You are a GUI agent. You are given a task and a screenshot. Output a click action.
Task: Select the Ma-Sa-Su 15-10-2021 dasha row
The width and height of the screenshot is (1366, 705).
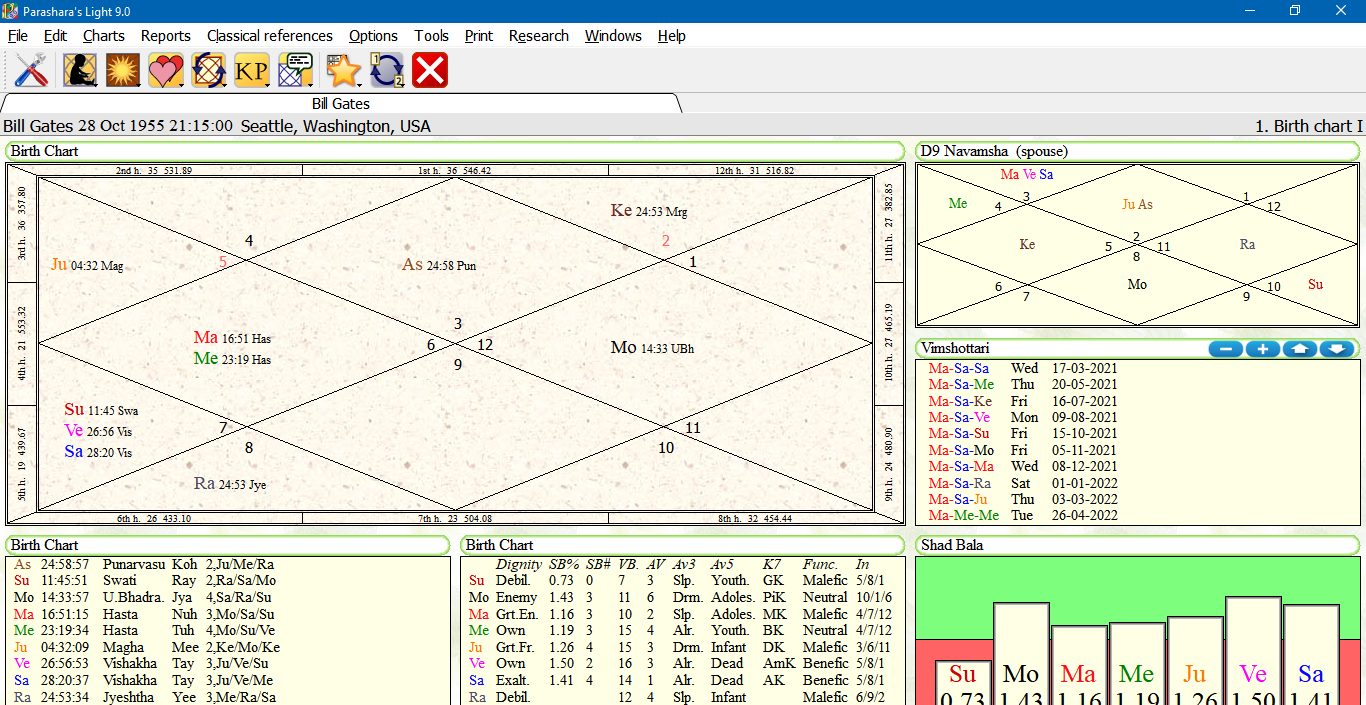pyautogui.click(x=1023, y=434)
